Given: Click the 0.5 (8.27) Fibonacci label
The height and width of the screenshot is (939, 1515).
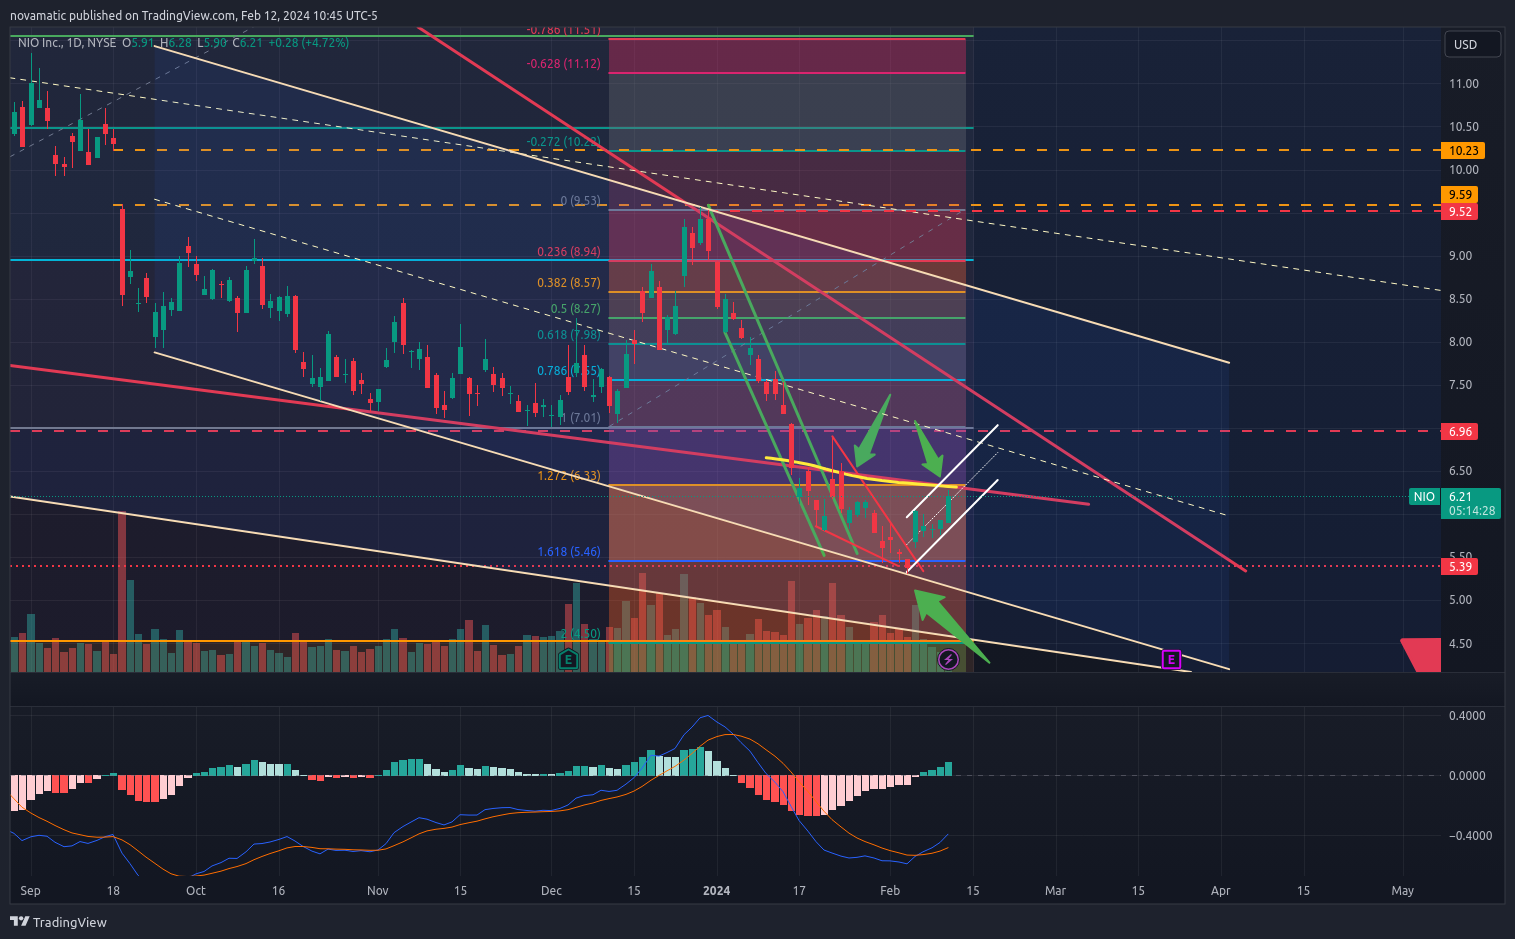Looking at the screenshot, I should pyautogui.click(x=576, y=309).
